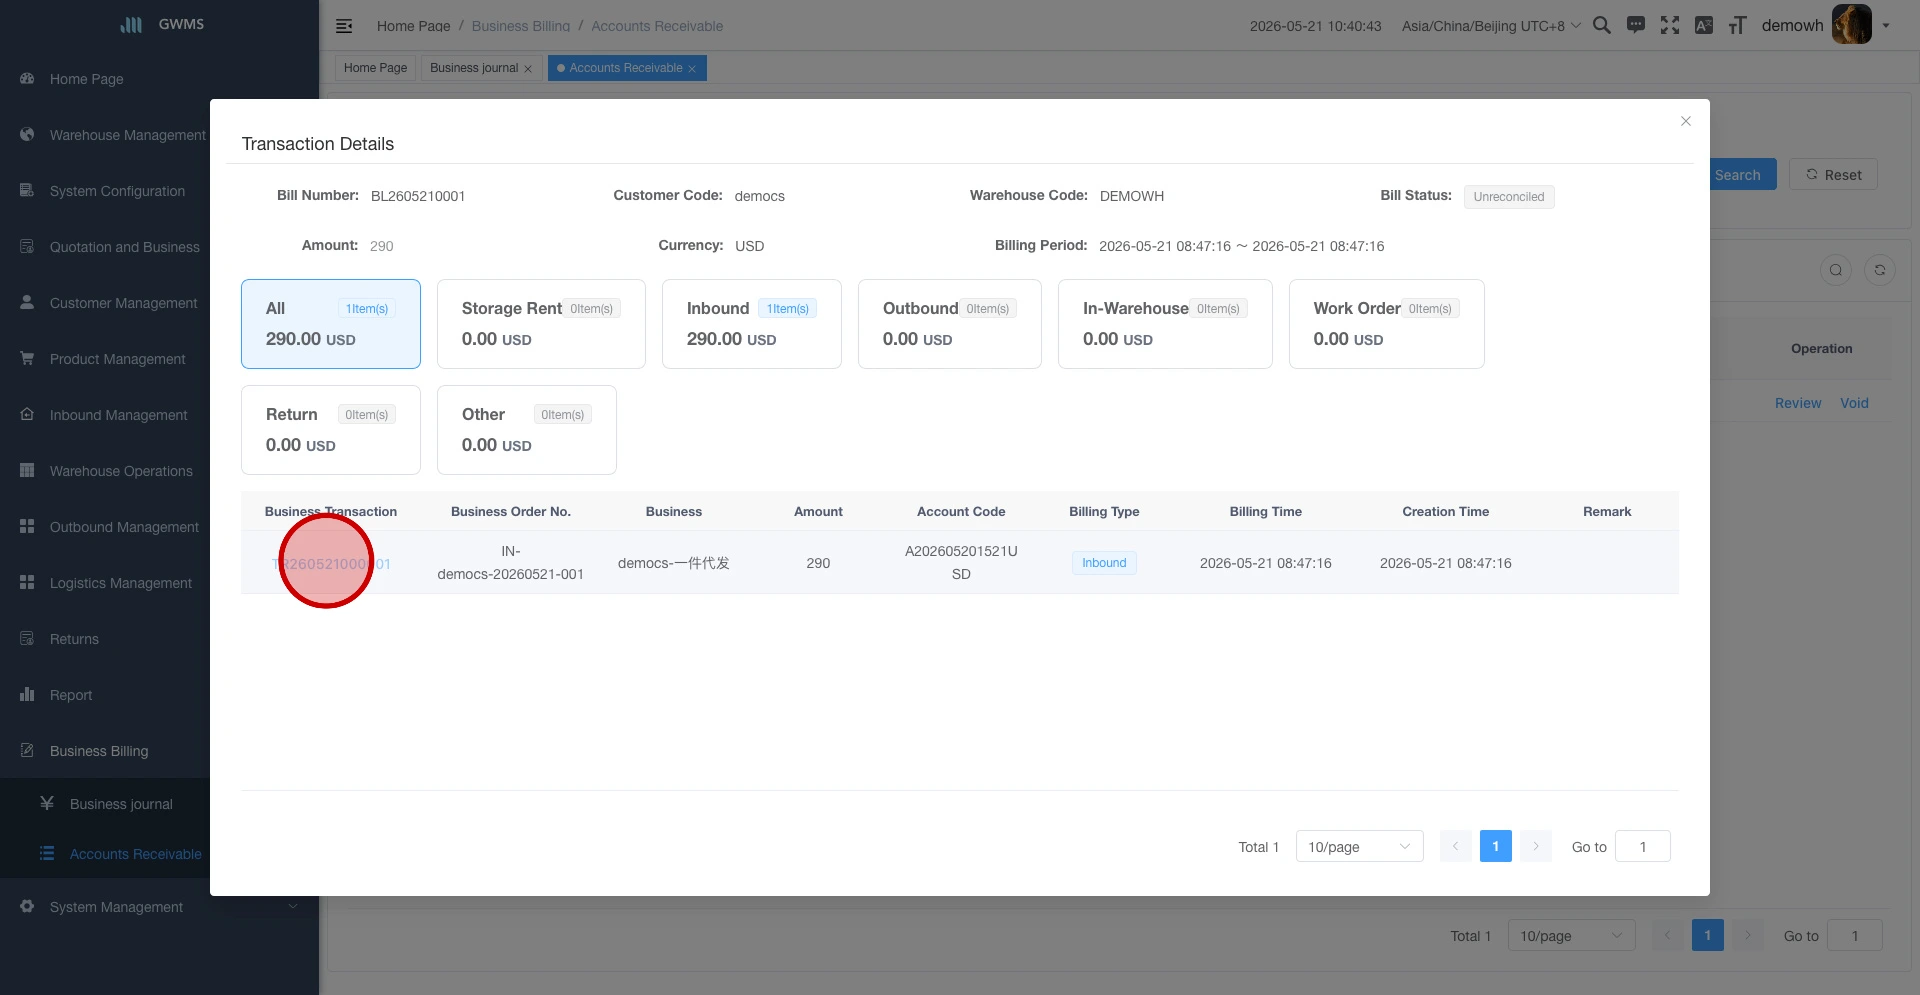This screenshot has width=1920, height=995.
Task: Go to previous page in dialog
Action: (1456, 847)
